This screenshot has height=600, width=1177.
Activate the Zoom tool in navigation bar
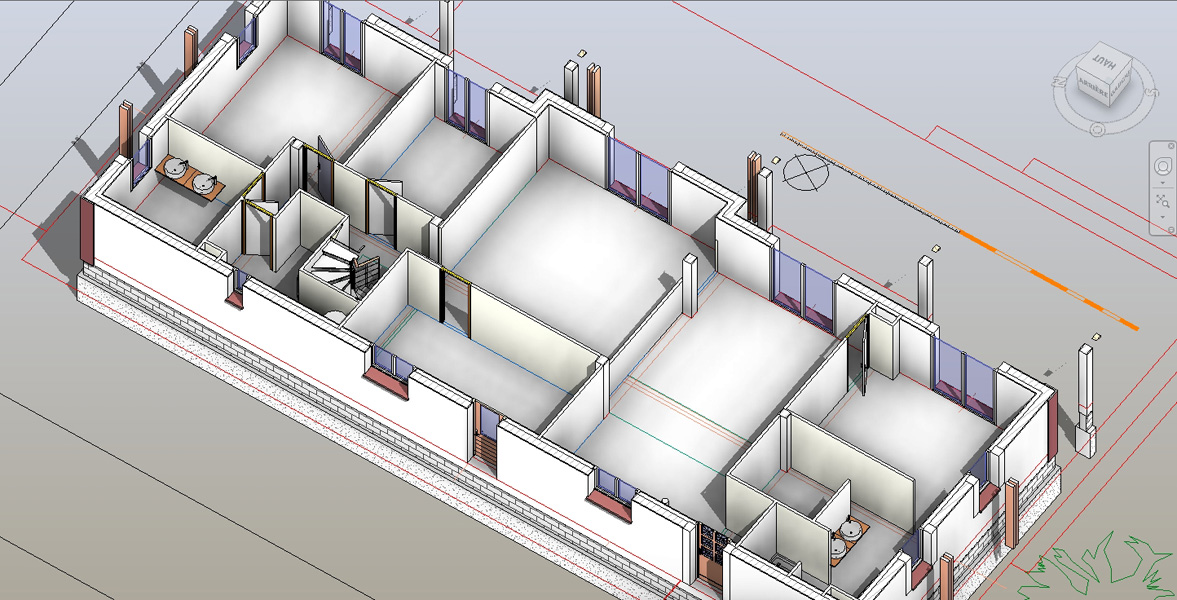[x=1162, y=201]
